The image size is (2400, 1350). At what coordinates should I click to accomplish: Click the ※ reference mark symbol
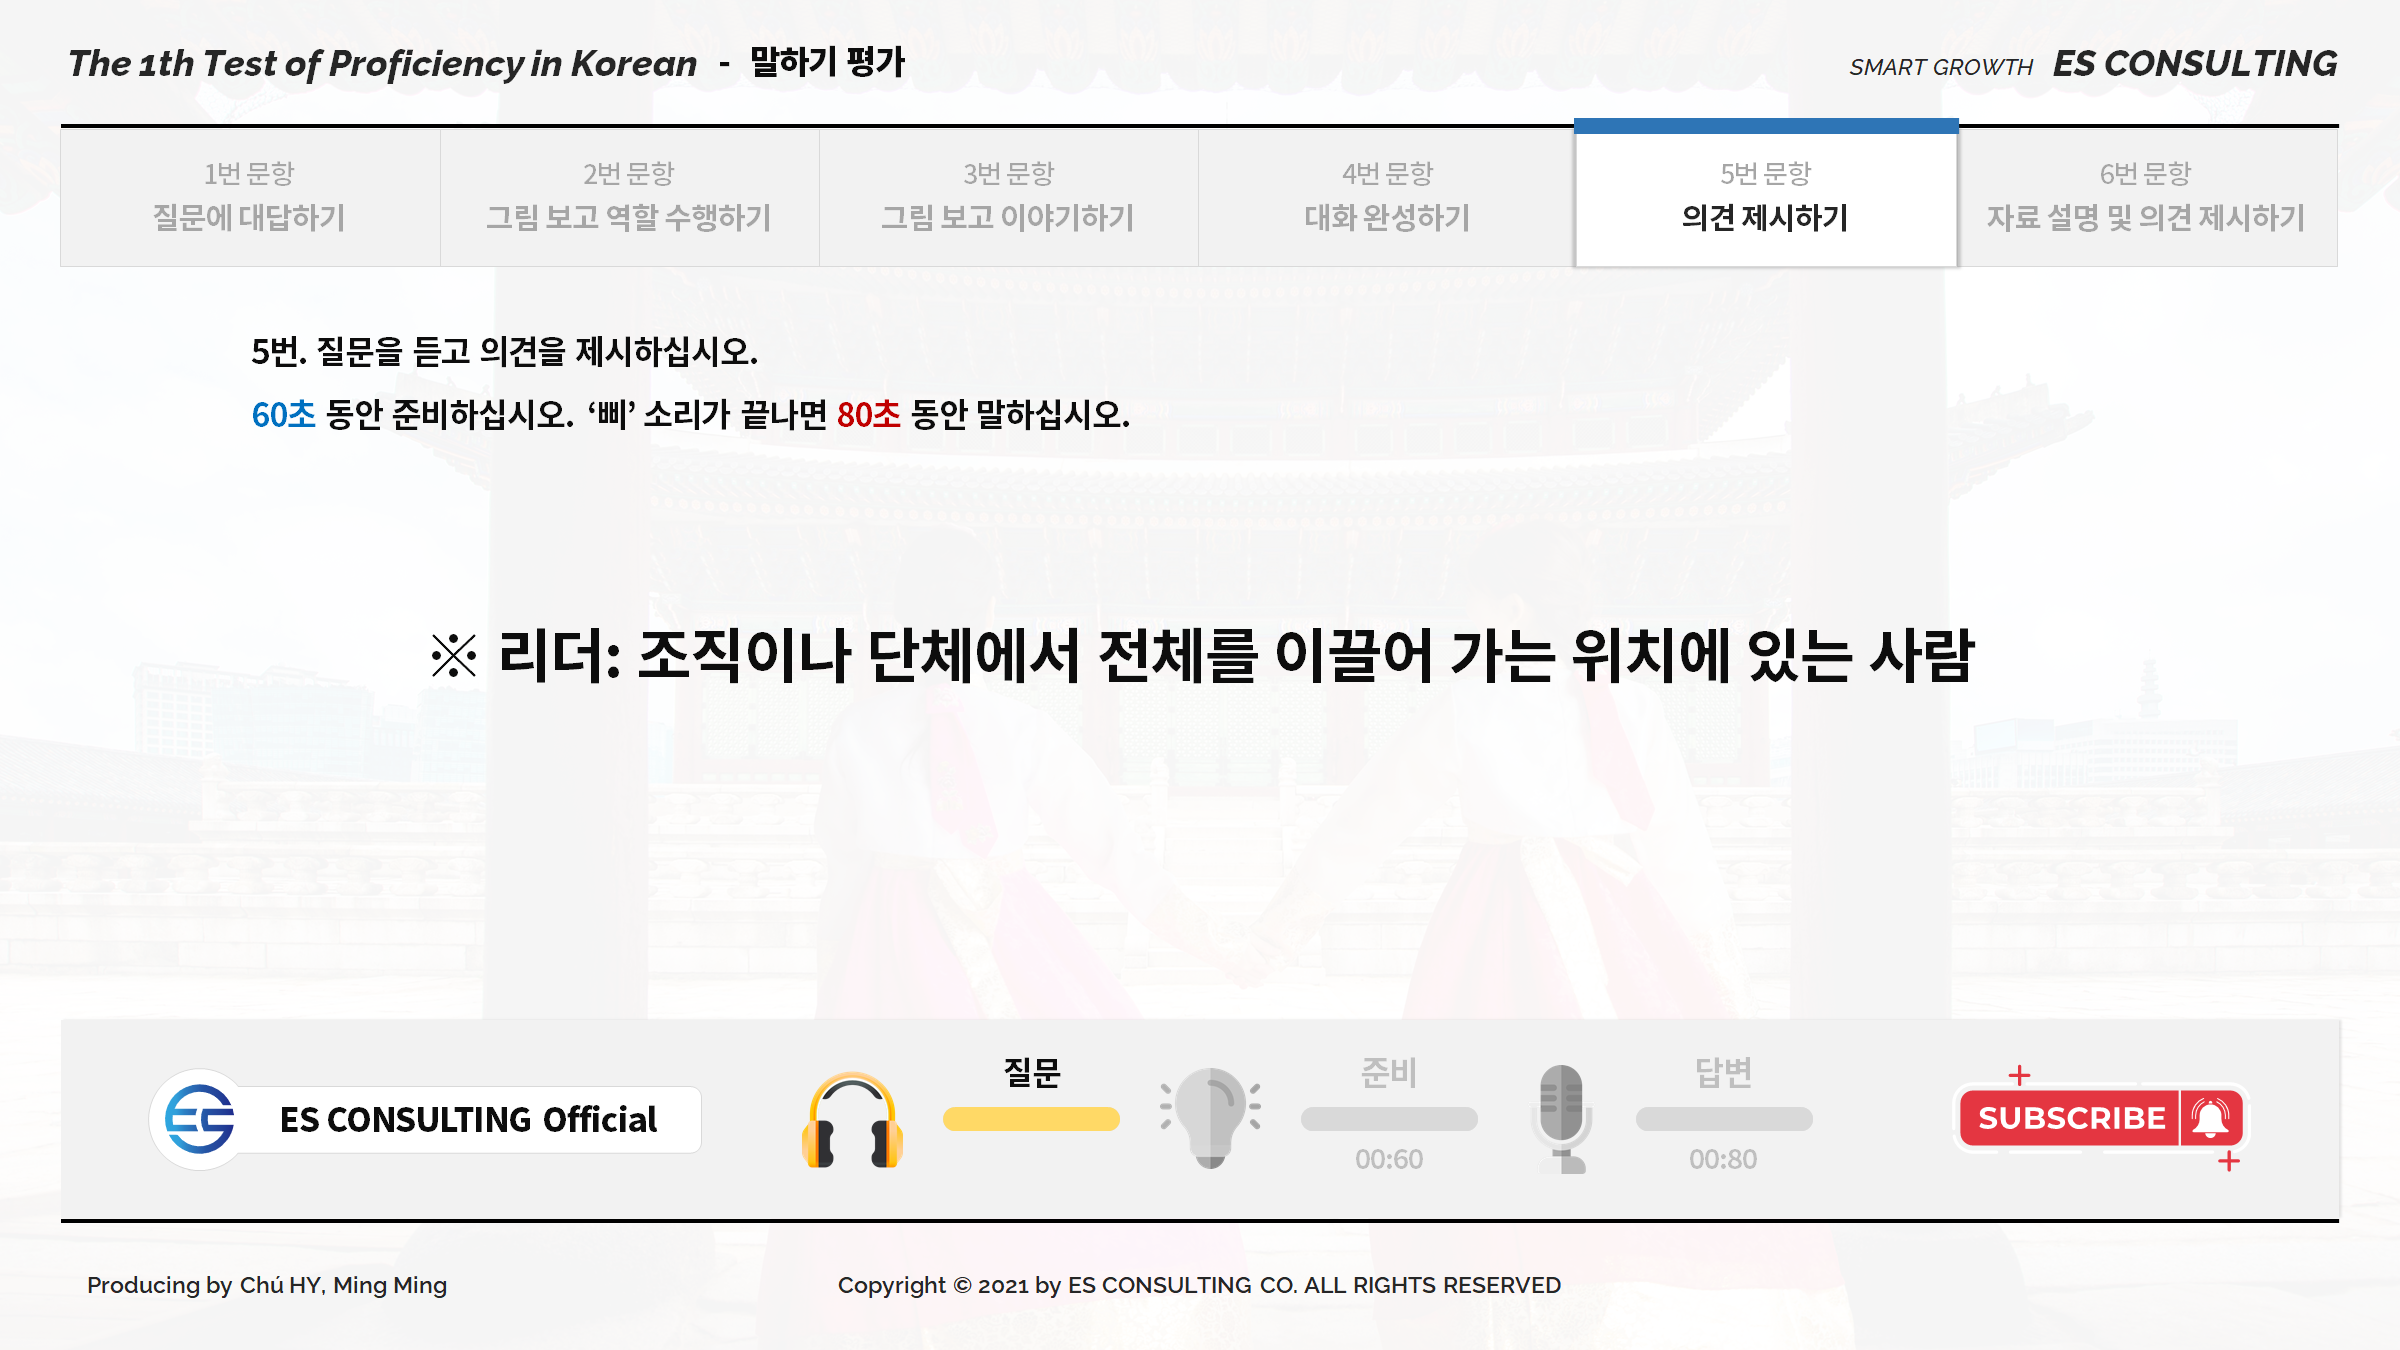[x=454, y=657]
